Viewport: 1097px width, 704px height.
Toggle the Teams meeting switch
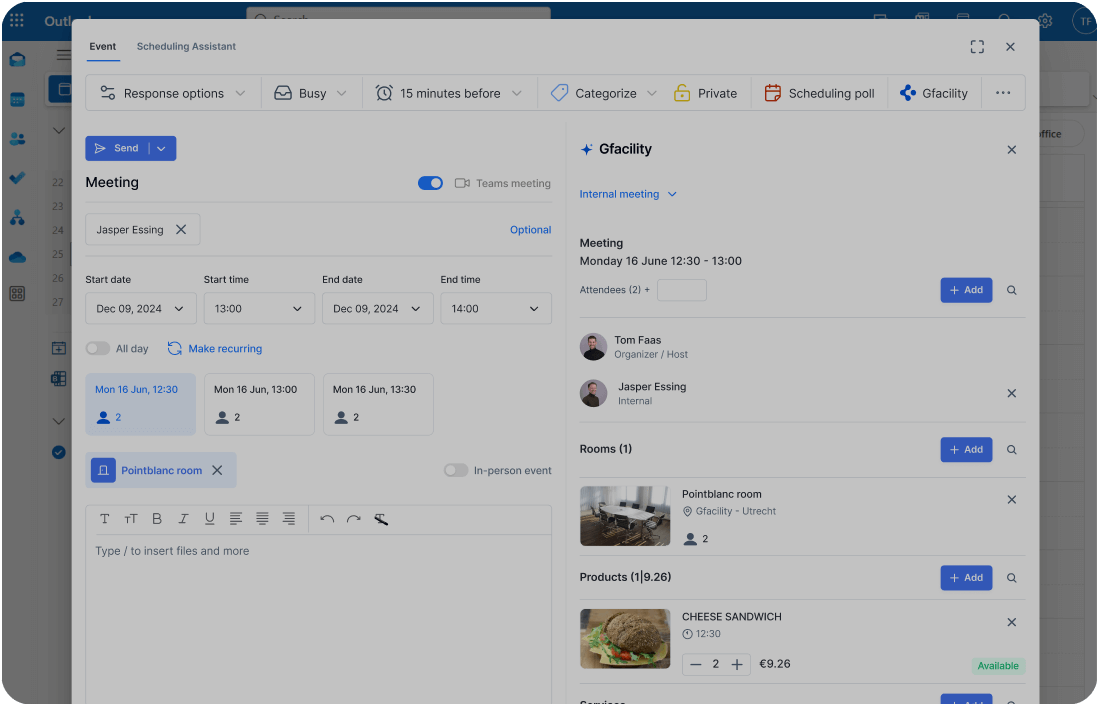(x=430, y=183)
